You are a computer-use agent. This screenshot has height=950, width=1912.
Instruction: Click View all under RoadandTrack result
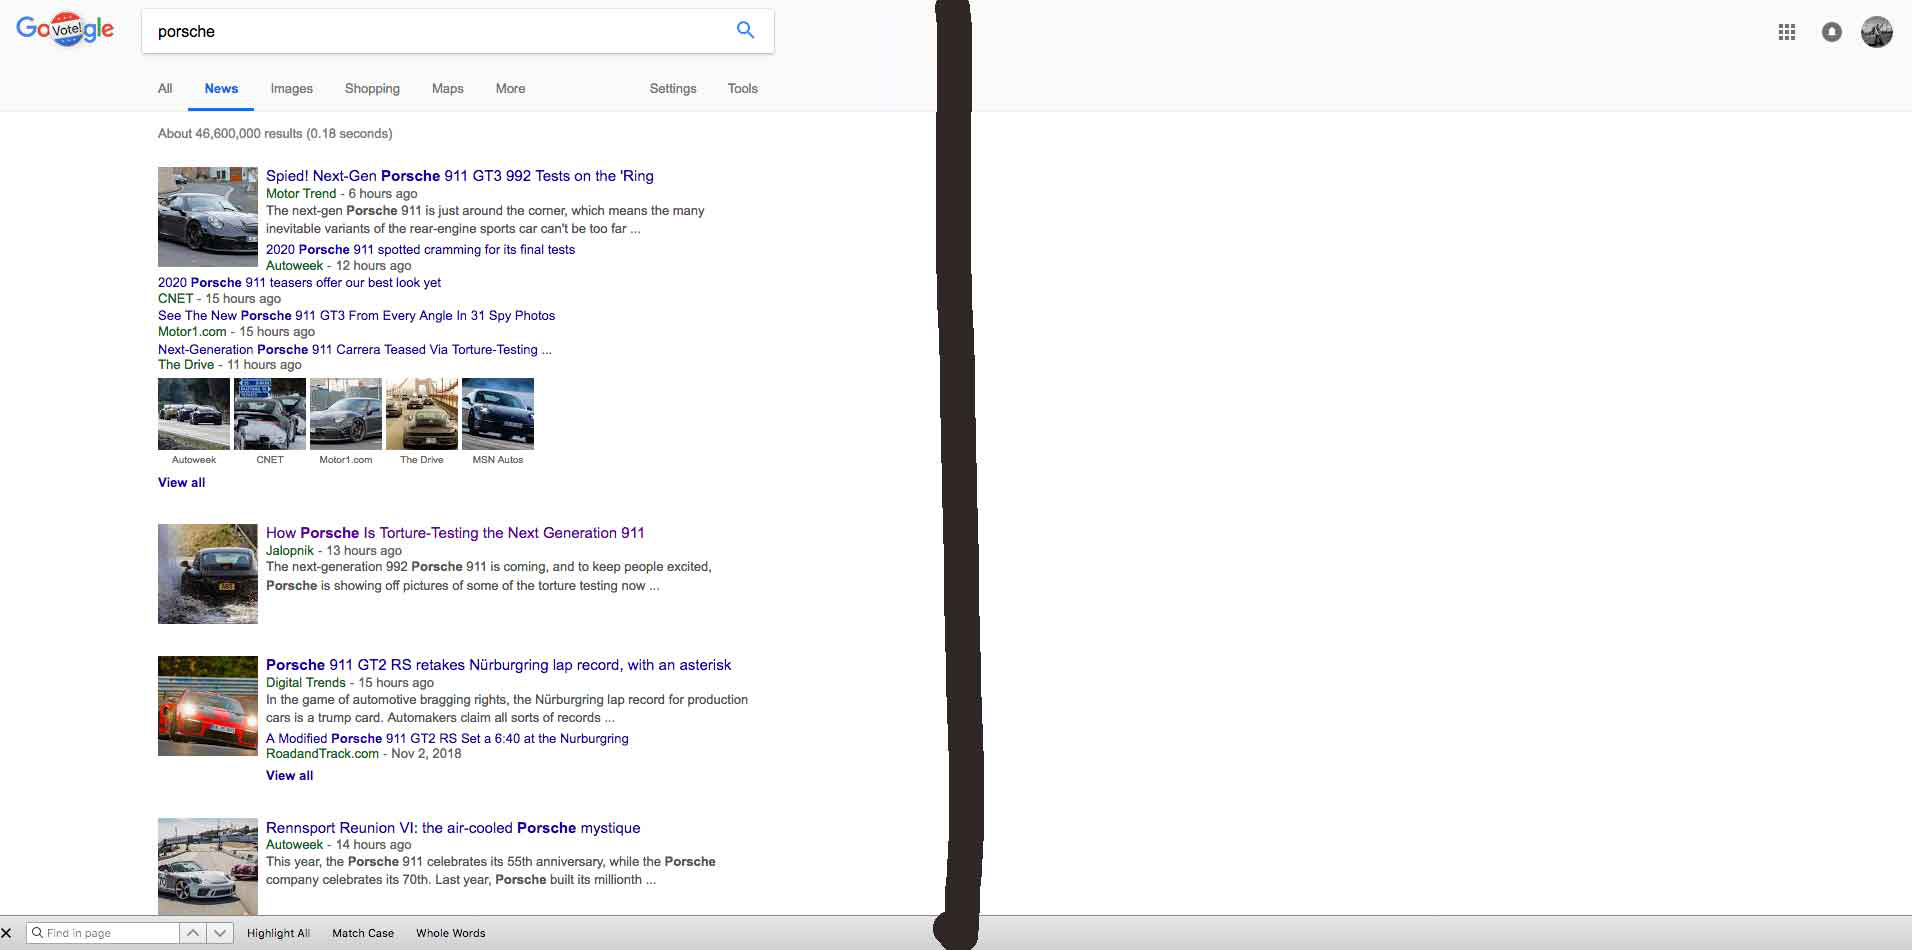coord(289,775)
